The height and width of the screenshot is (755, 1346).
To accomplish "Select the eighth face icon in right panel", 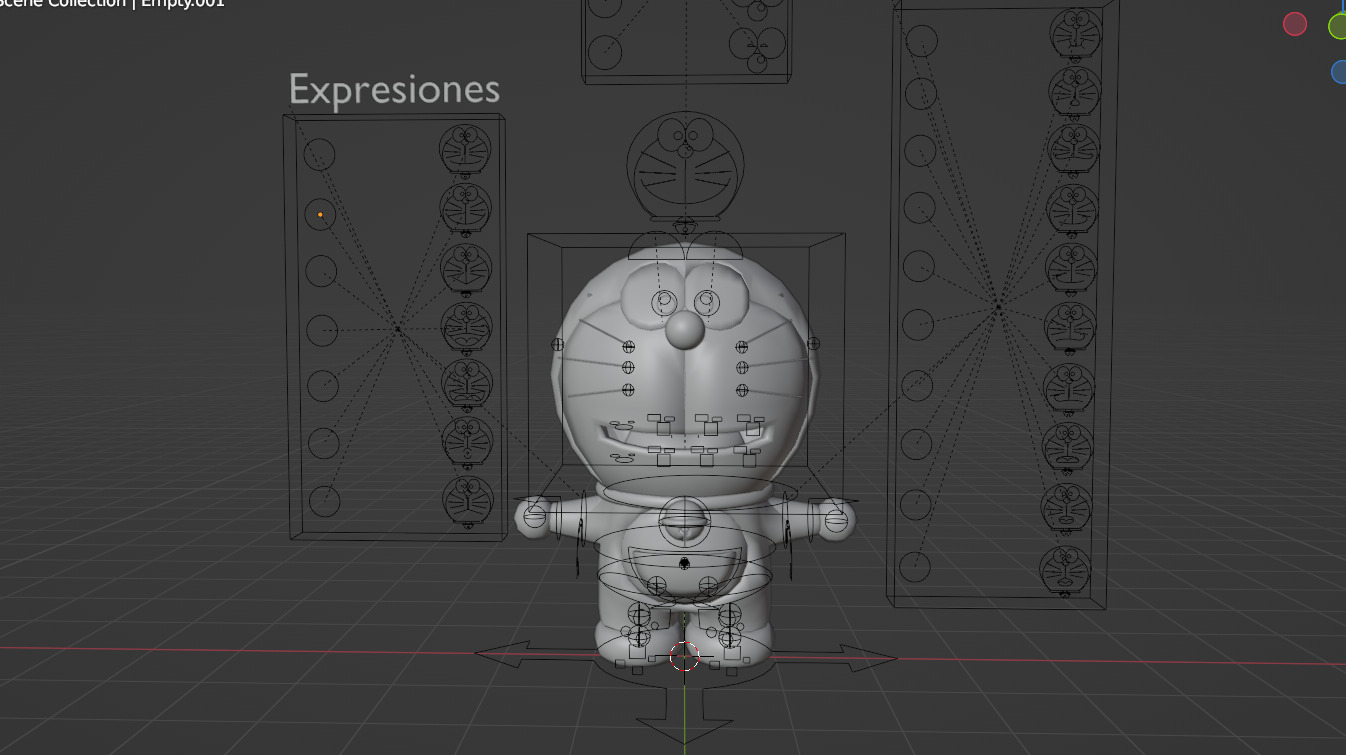I will click(x=1069, y=448).
